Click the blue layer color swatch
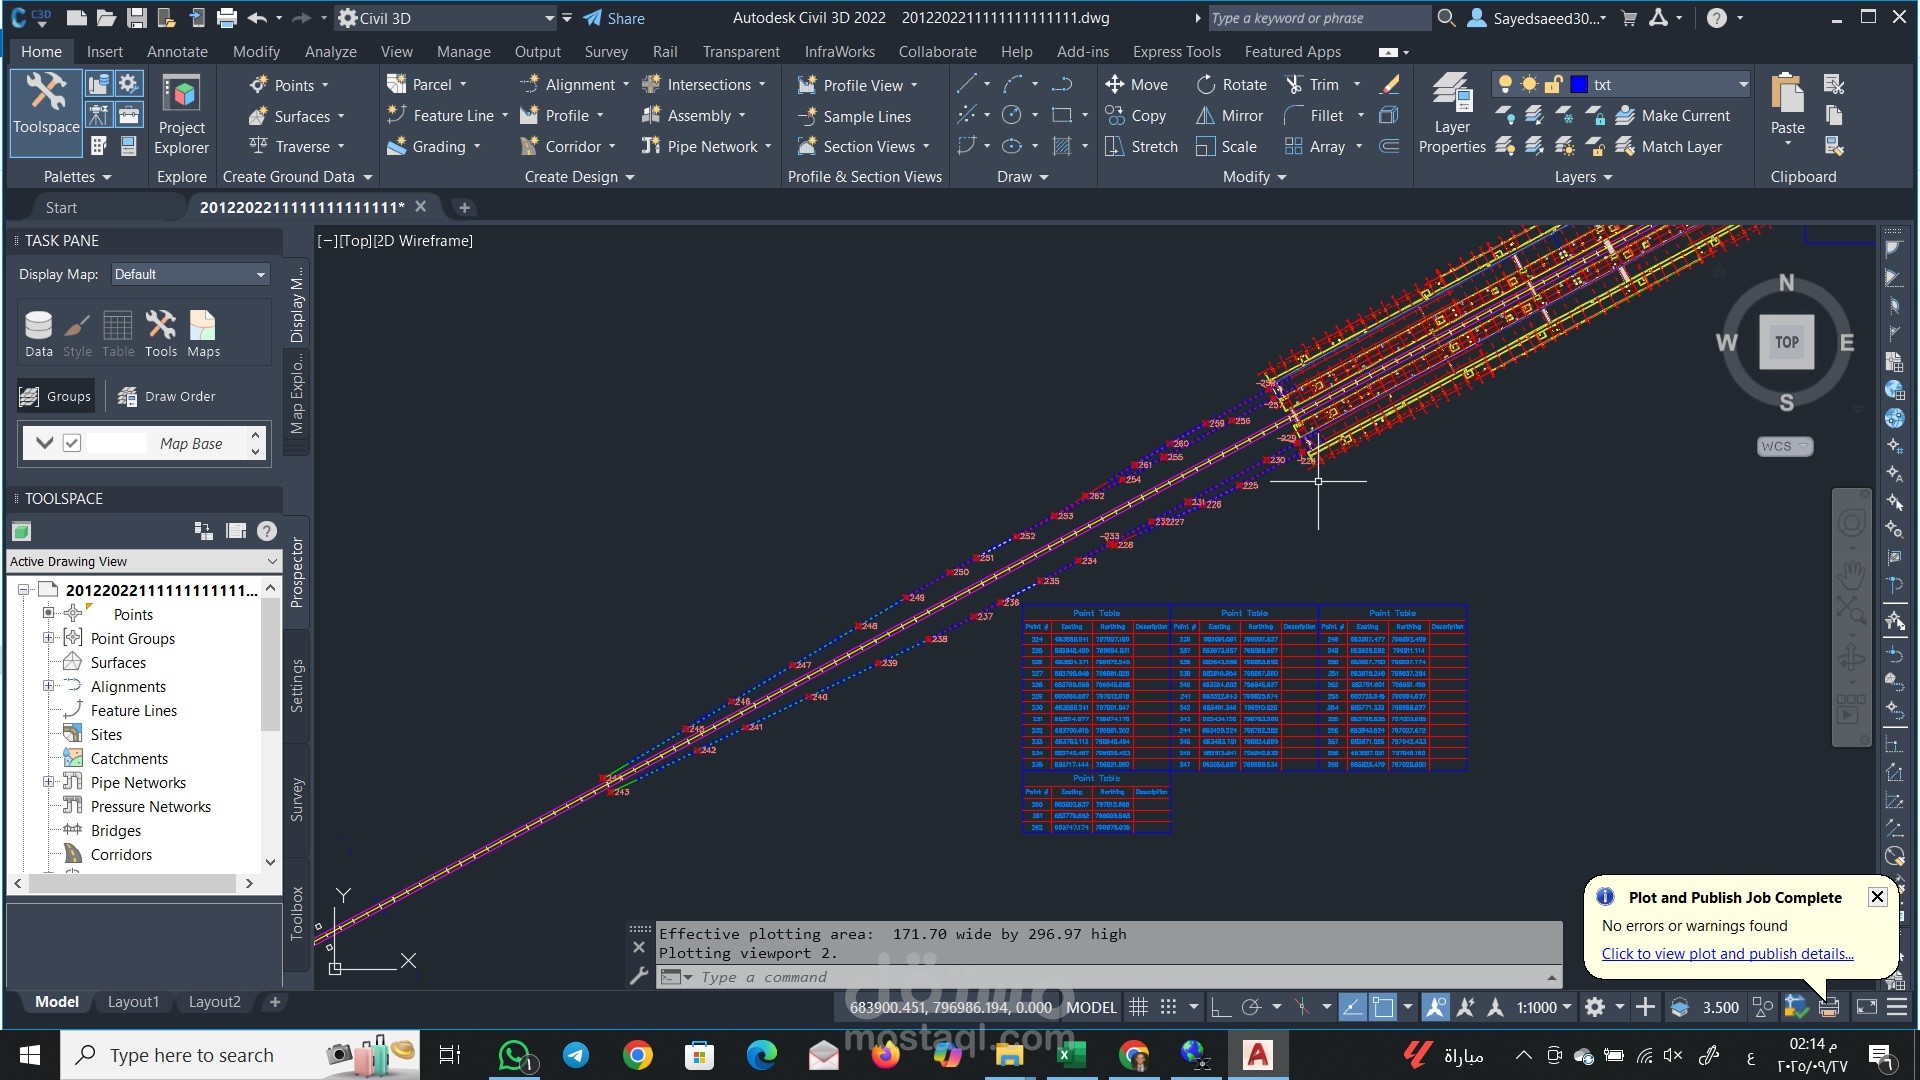Viewport: 1920px width, 1080px height. point(1579,85)
